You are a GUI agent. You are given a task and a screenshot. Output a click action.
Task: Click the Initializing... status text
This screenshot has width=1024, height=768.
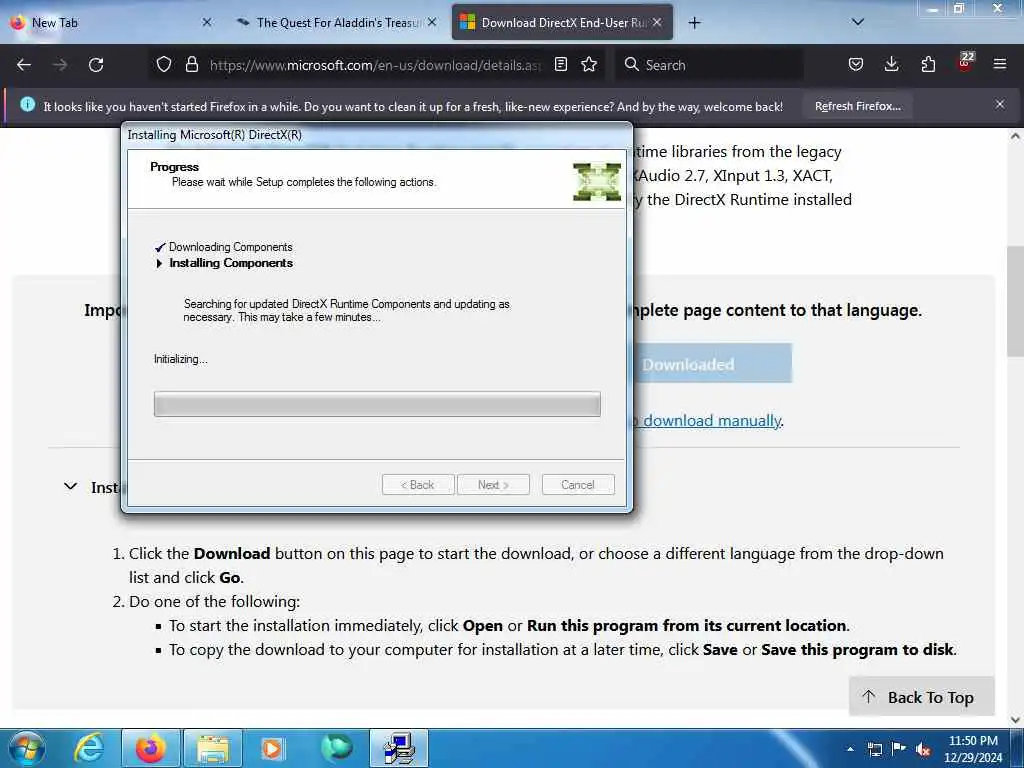[181, 359]
